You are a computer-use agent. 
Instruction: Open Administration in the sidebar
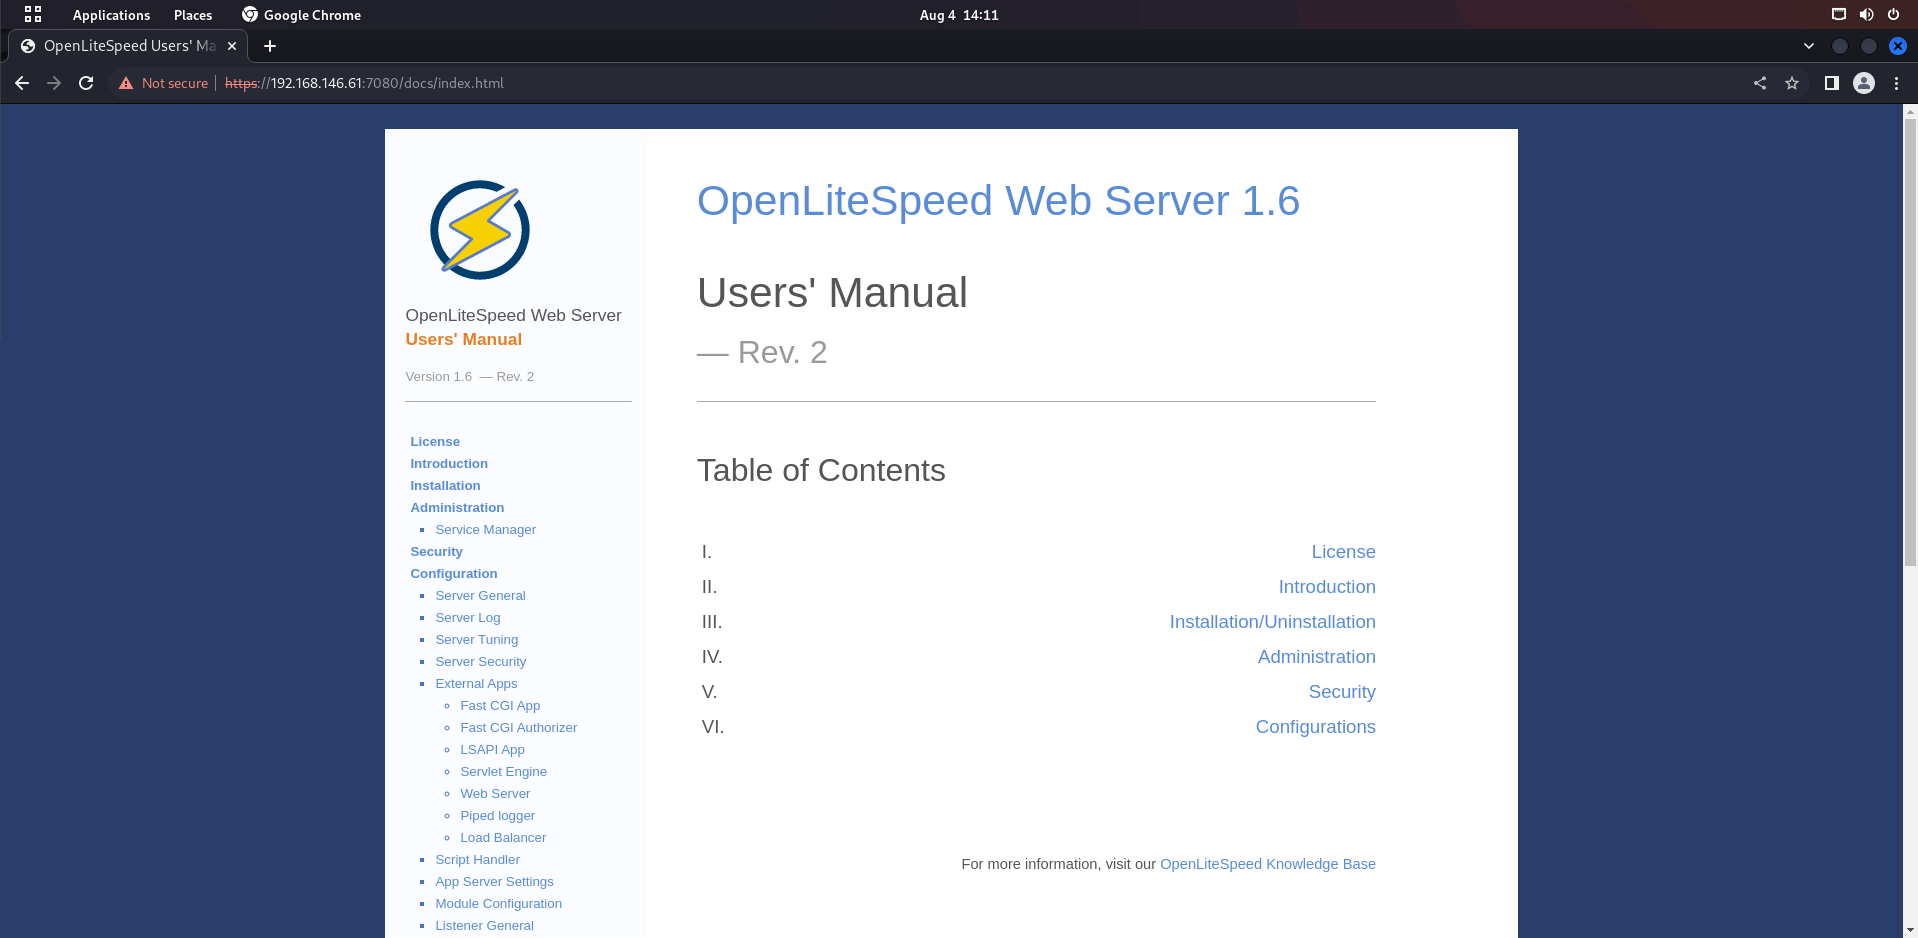click(x=457, y=507)
